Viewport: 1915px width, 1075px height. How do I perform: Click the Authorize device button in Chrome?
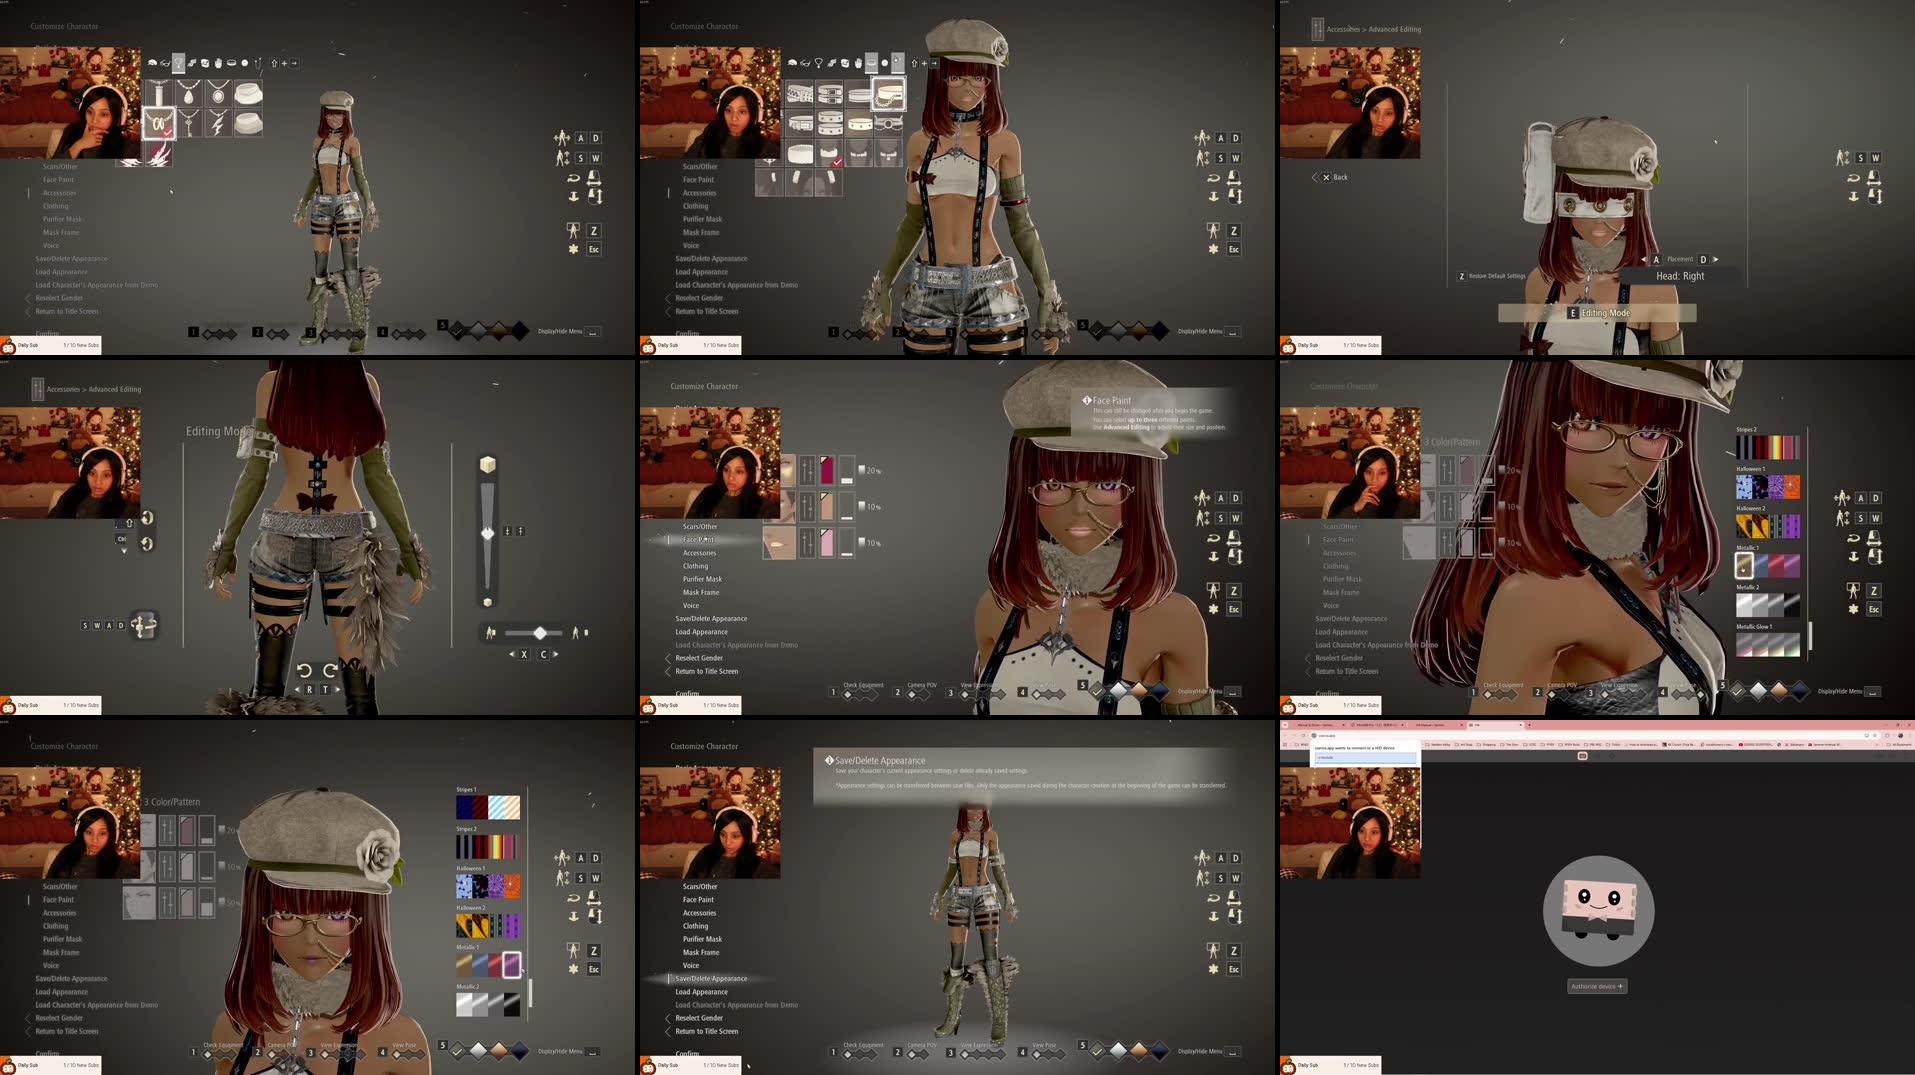click(1597, 986)
